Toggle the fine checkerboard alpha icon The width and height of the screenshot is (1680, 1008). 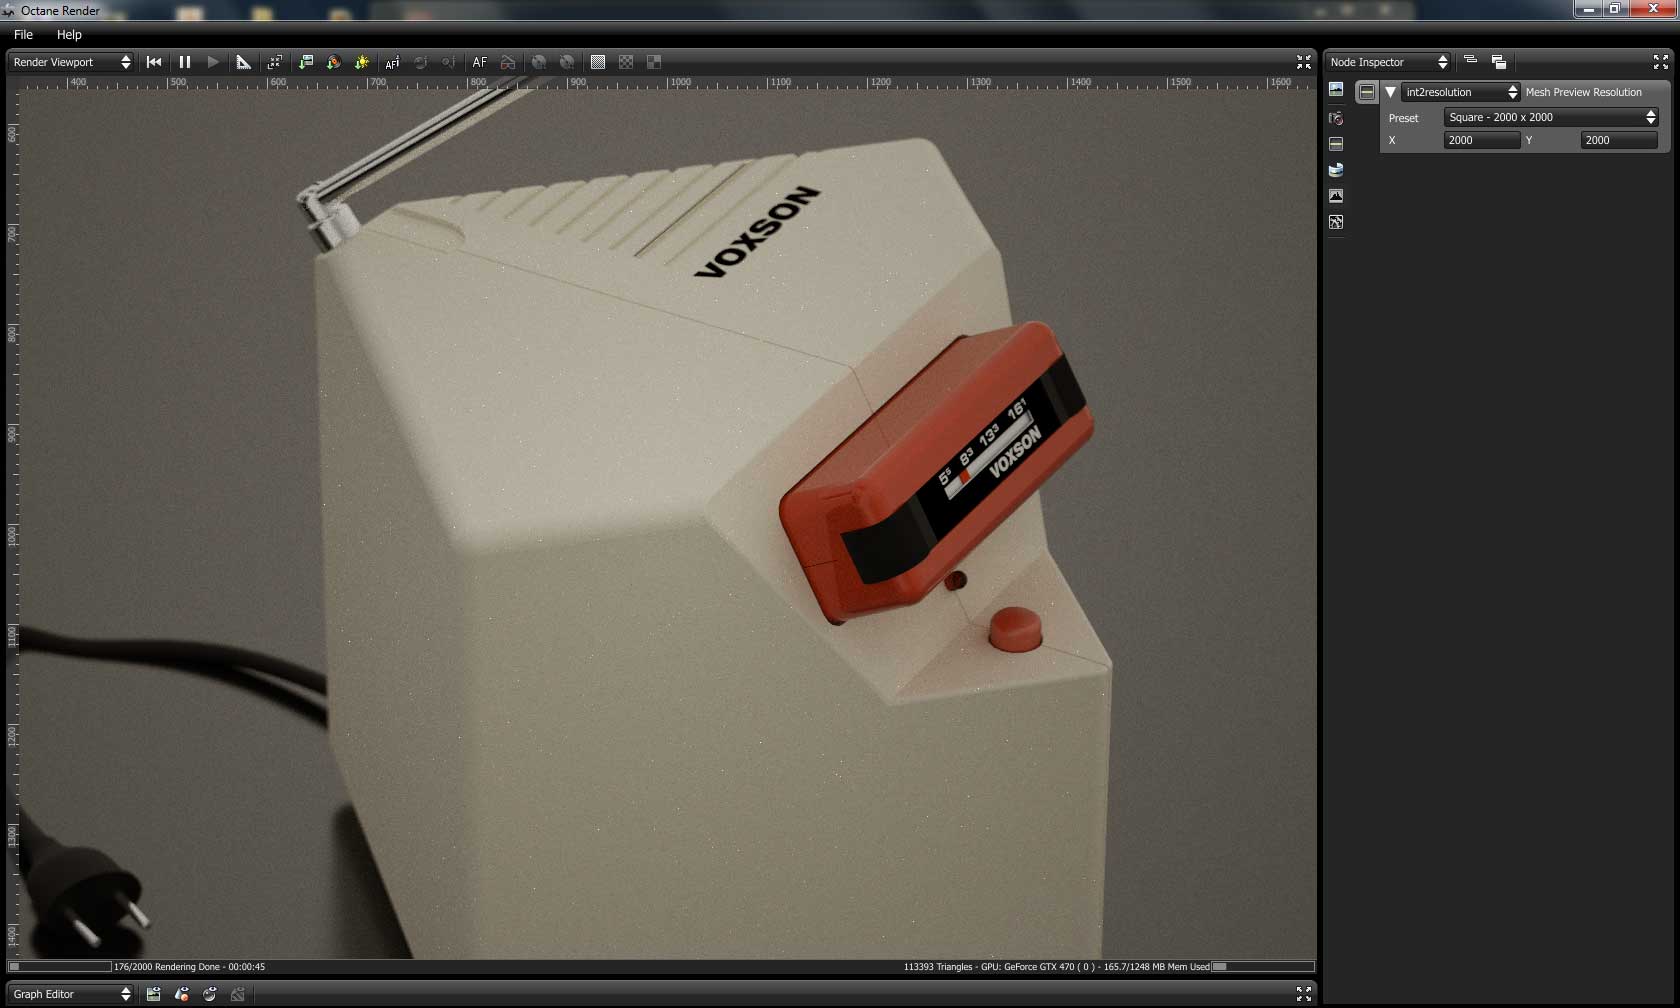tap(626, 62)
